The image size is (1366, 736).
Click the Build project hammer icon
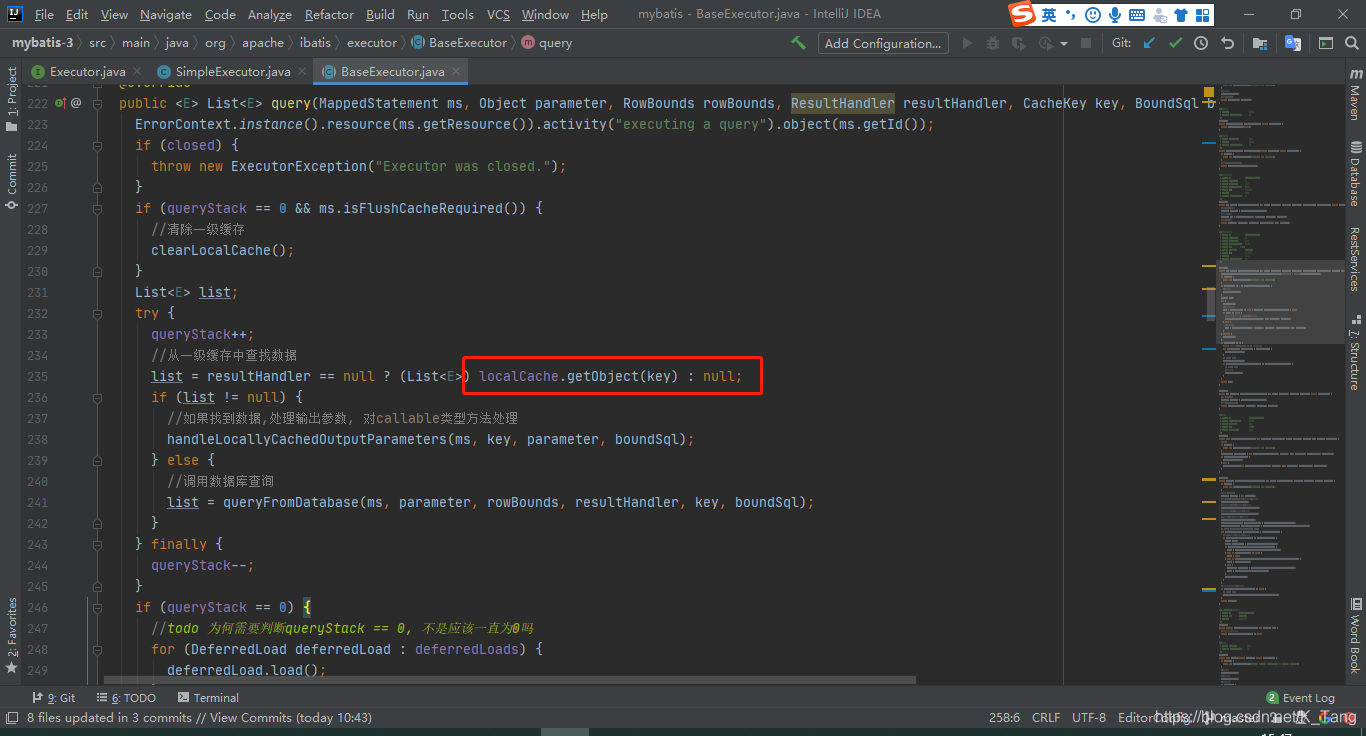(x=798, y=43)
